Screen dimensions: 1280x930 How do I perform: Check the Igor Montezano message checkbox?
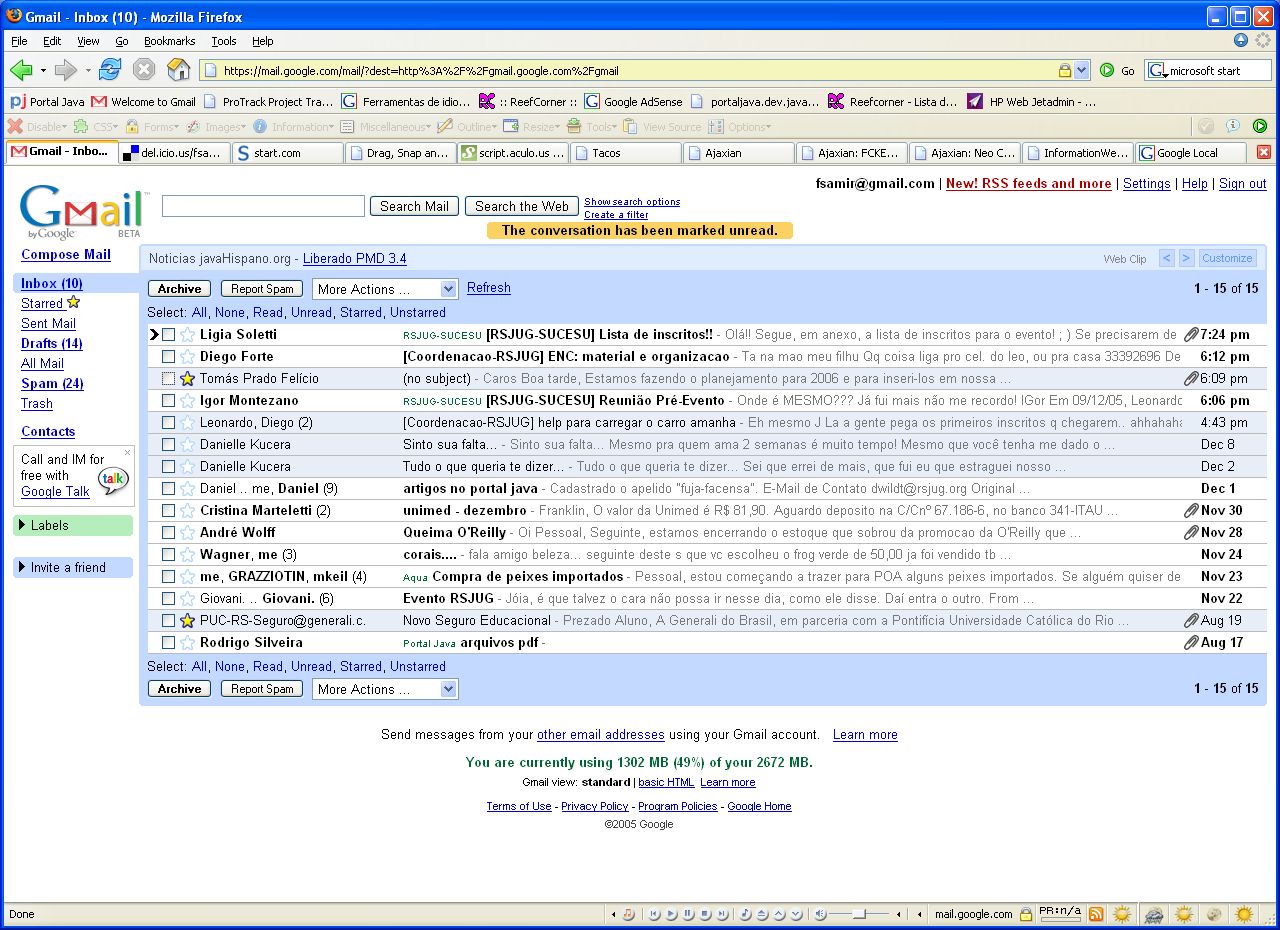tap(168, 401)
